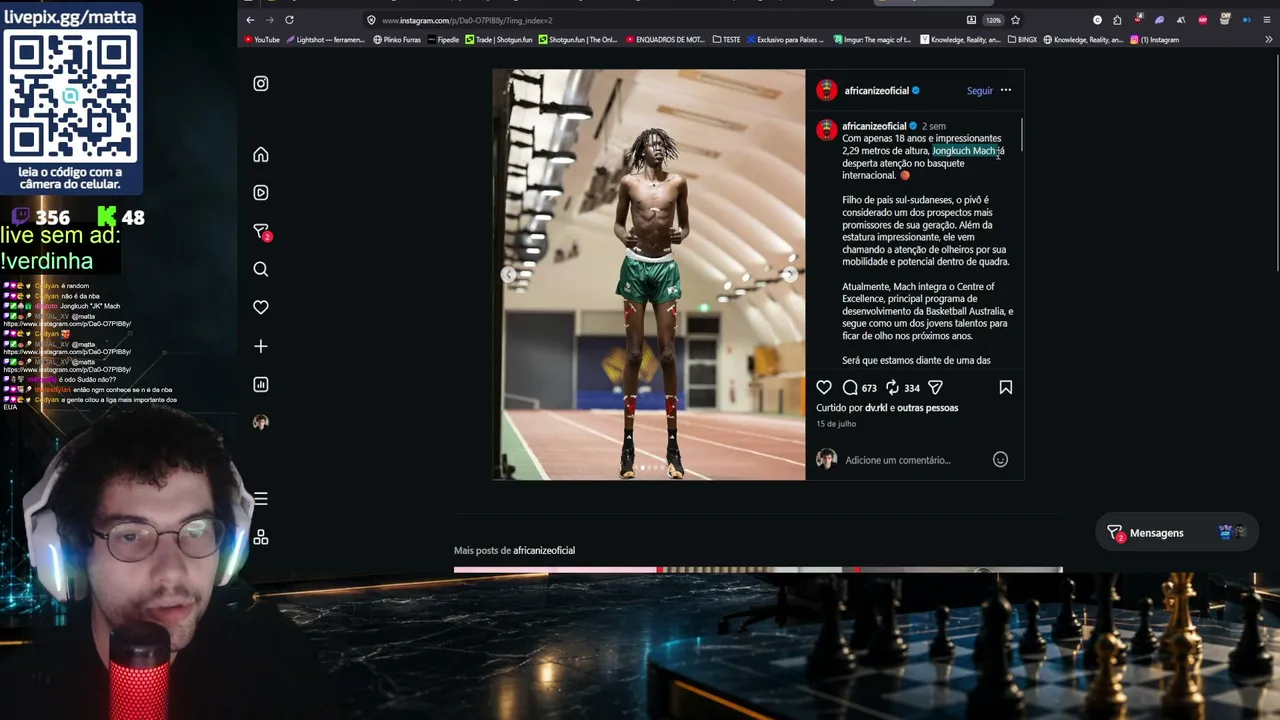1280x720 pixels.
Task: Show previous photo in carousel
Action: pyautogui.click(x=508, y=274)
